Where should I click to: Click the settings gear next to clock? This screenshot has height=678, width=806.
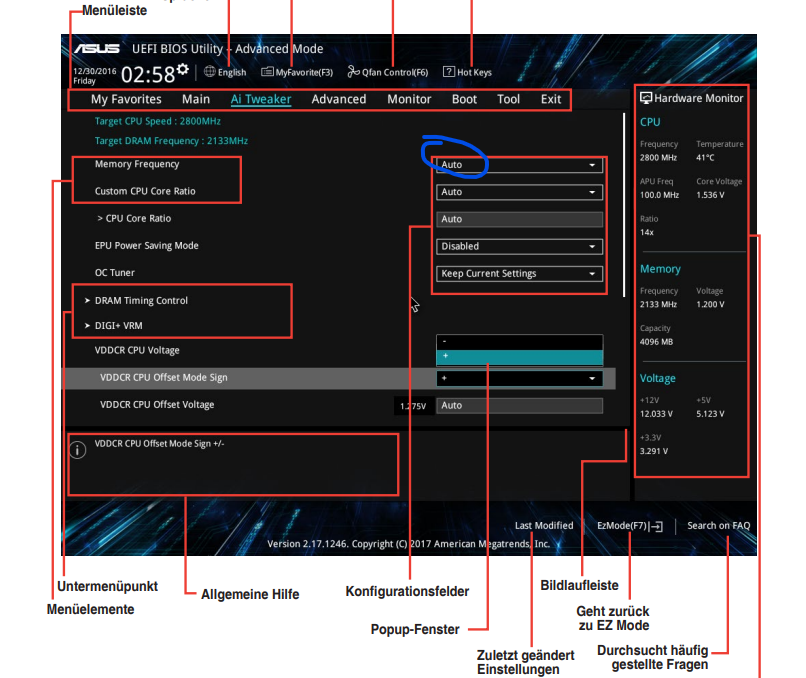pos(182,70)
